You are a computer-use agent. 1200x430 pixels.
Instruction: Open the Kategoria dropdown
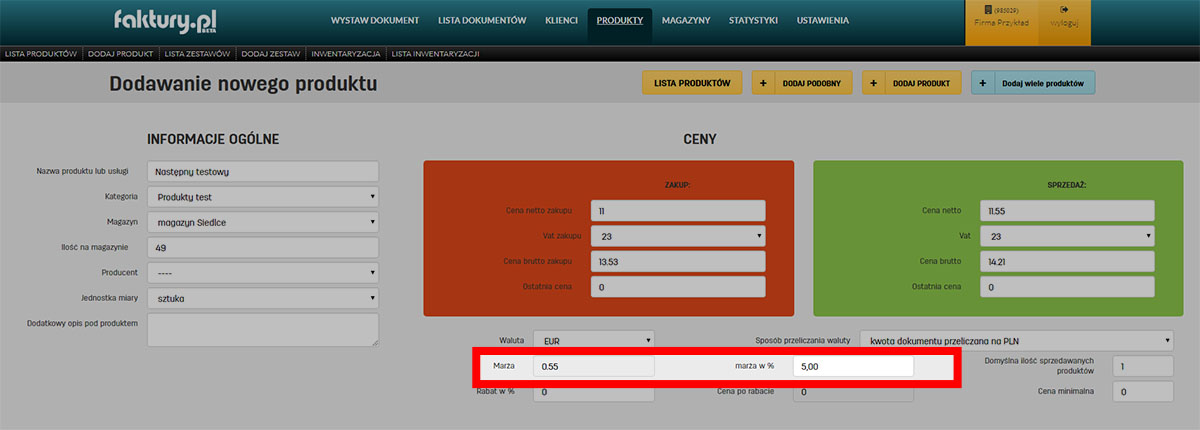click(263, 197)
